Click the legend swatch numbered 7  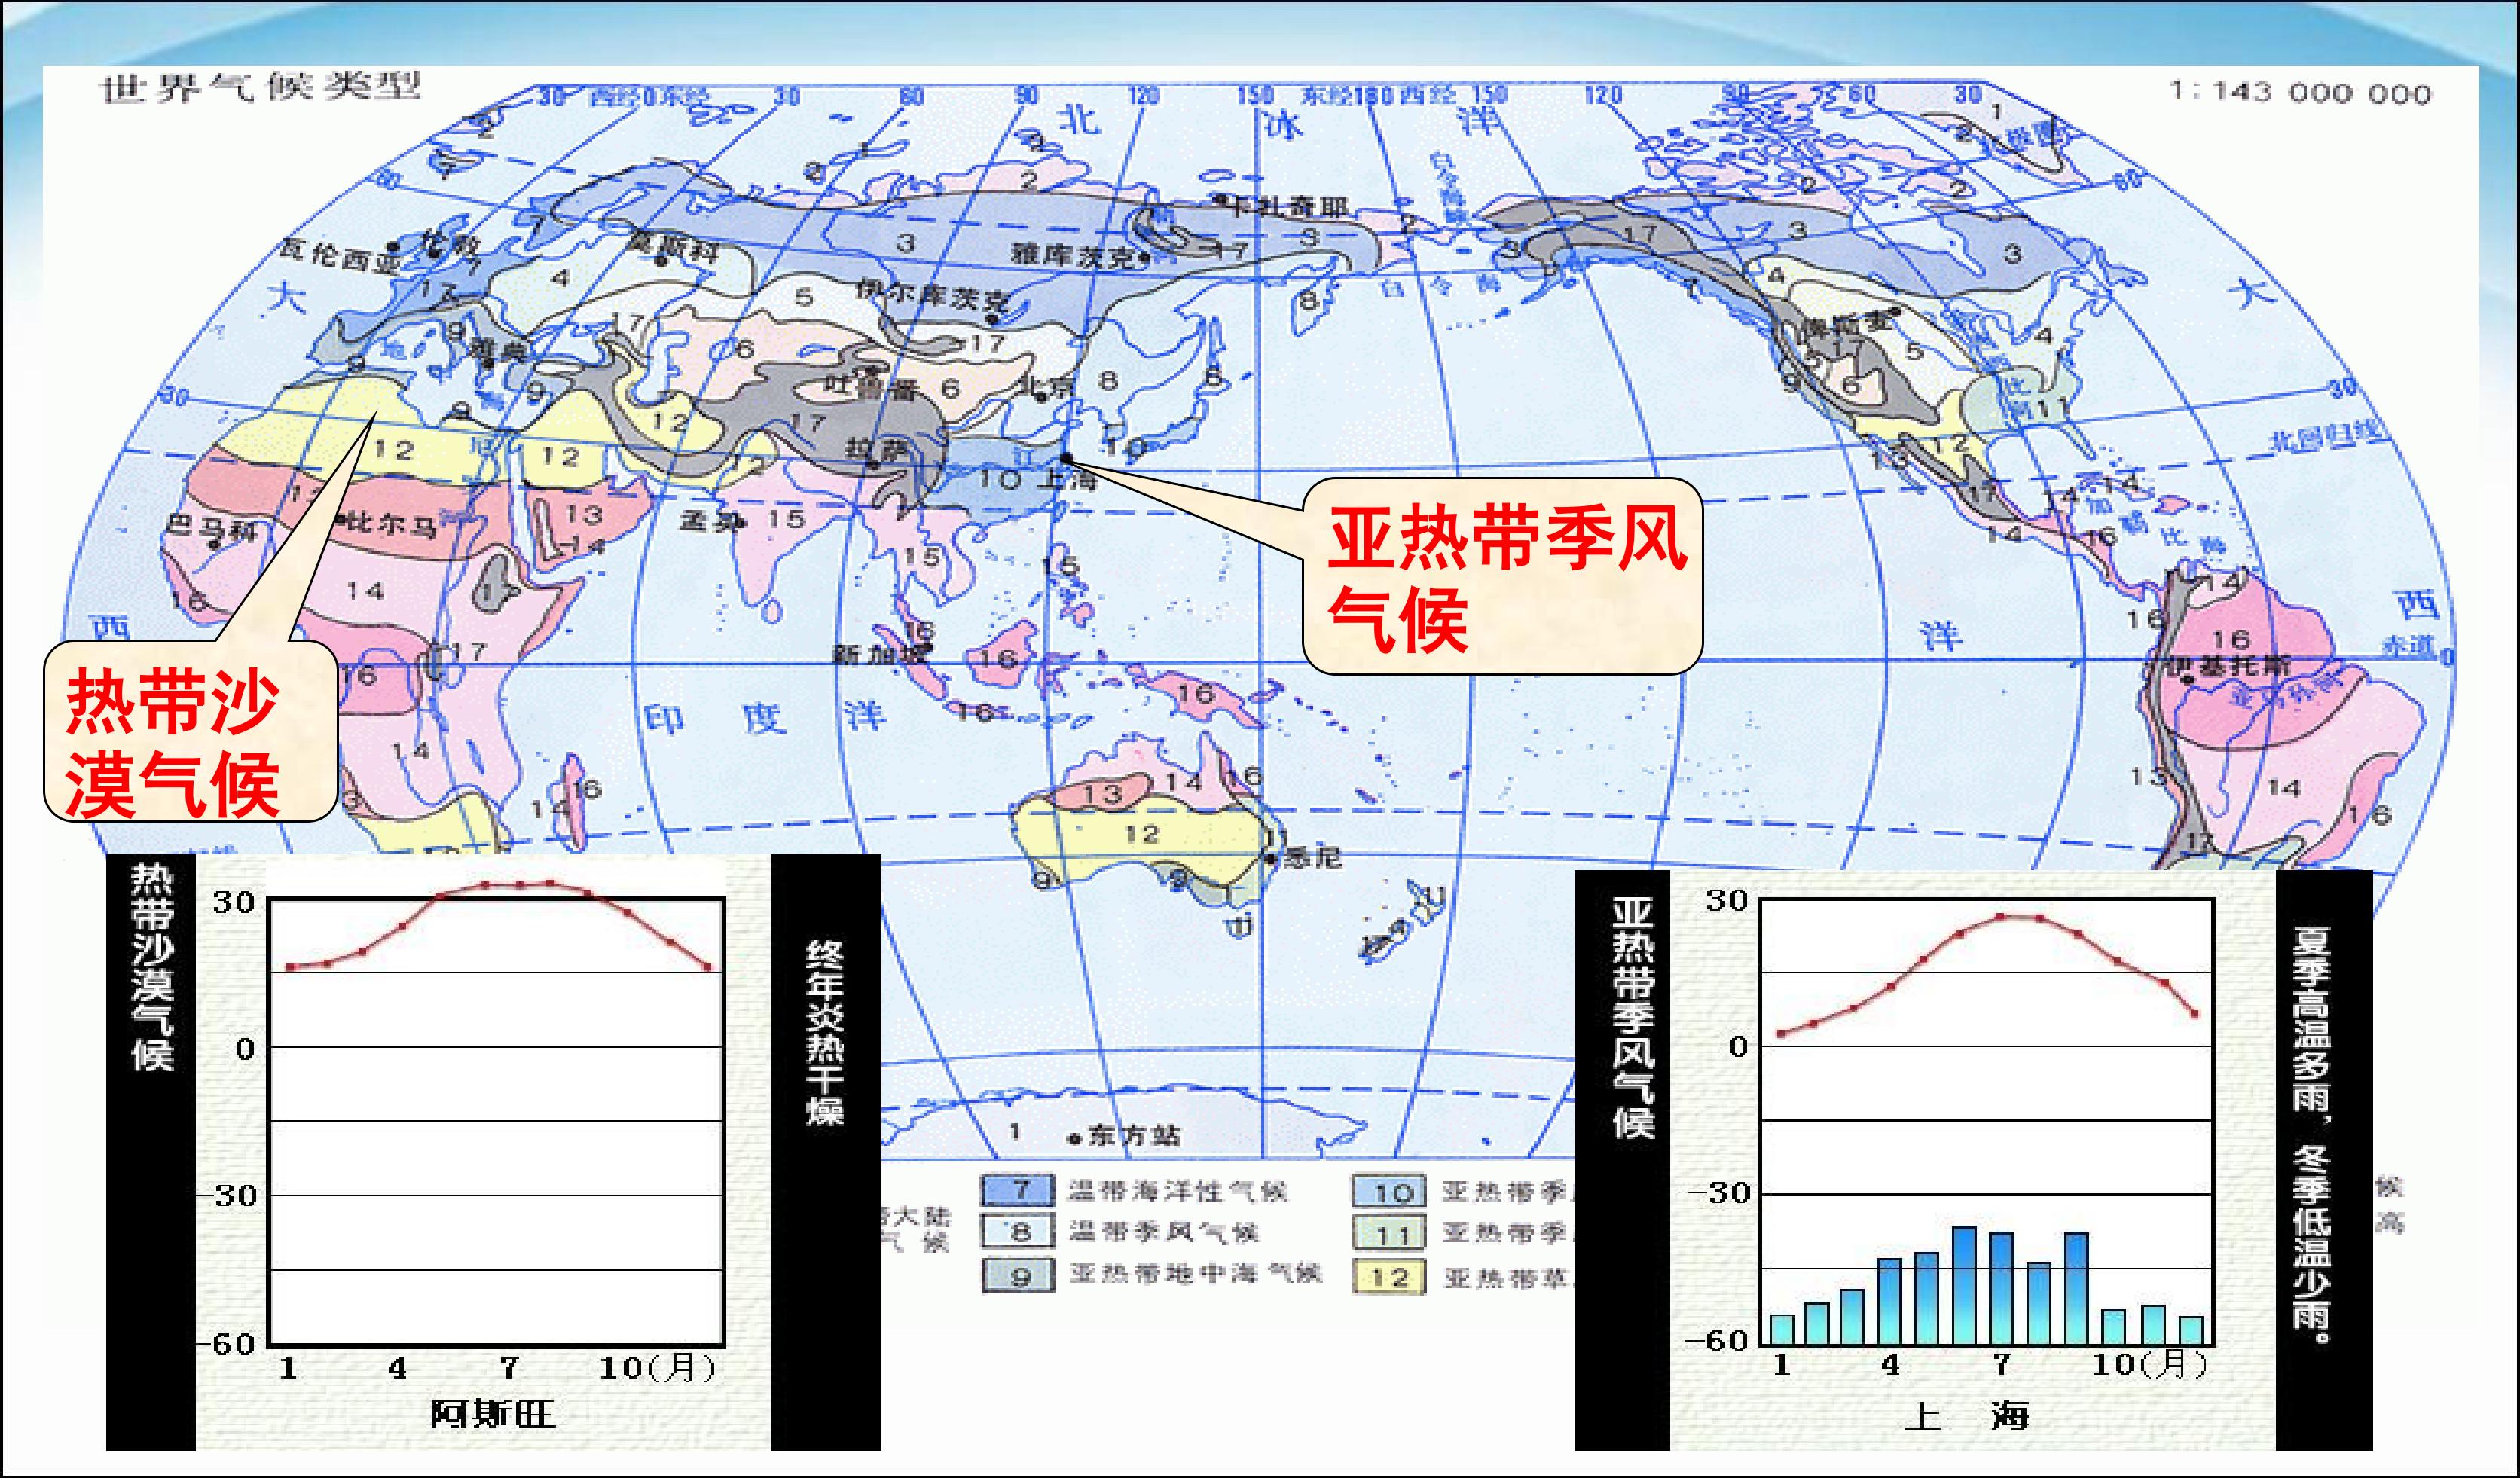click(1017, 1190)
